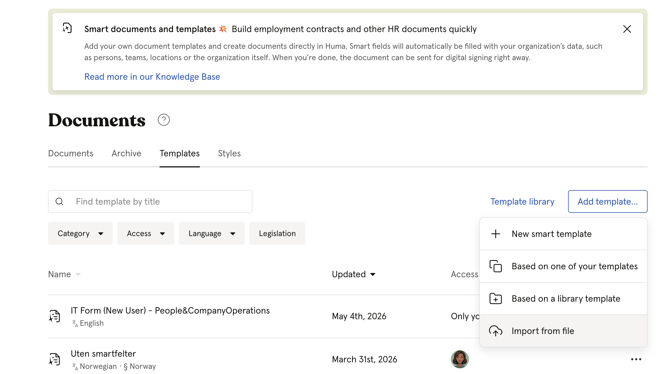This screenshot has height=374, width=670.
Task: Focus the Find template by title field
Action: [150, 201]
